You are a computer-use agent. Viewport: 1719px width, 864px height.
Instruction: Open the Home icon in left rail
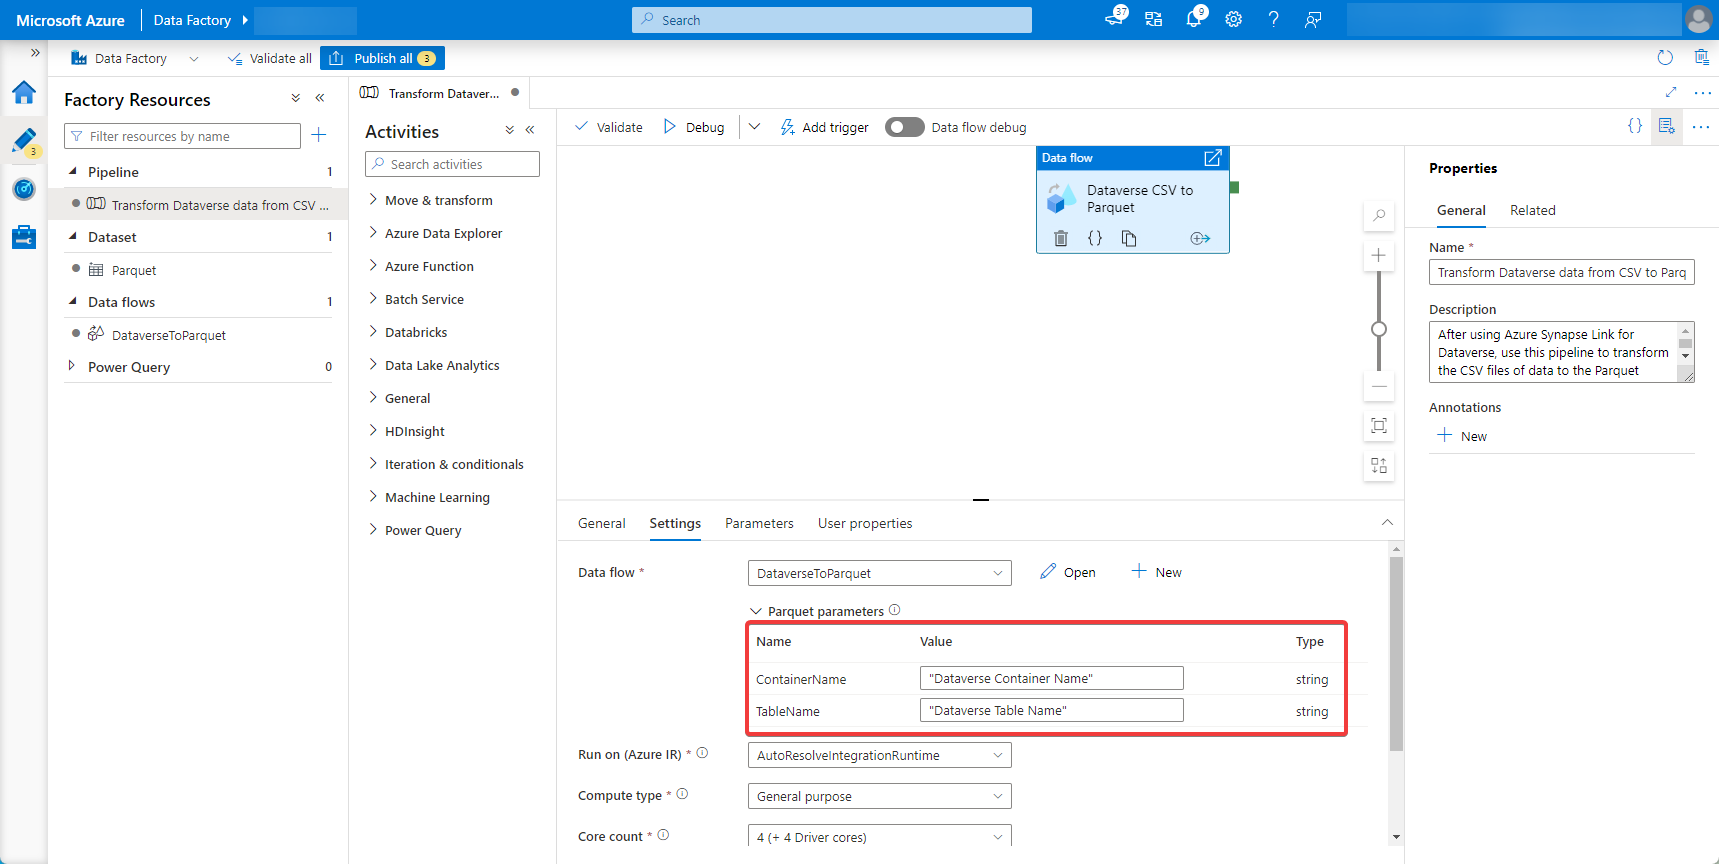click(24, 93)
